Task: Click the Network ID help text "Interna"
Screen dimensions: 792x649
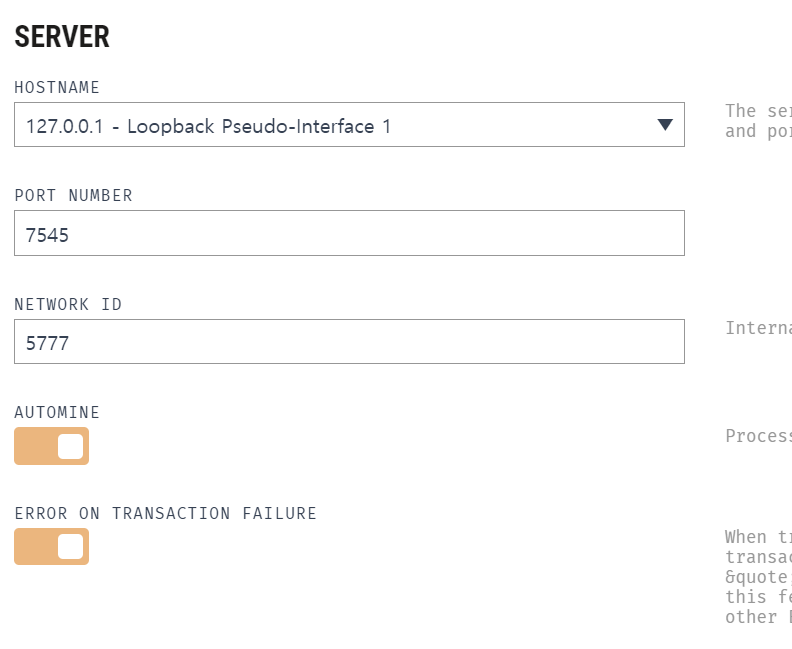Action: (758, 328)
